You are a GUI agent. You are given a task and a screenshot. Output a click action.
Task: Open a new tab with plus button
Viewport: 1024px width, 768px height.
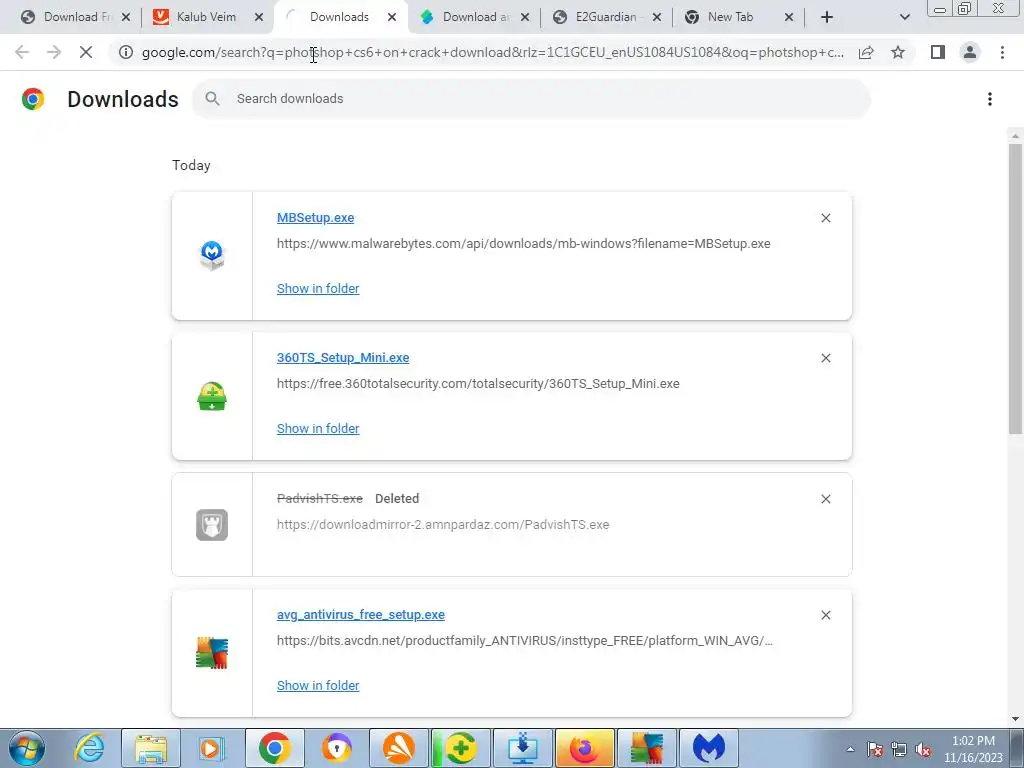click(x=827, y=17)
